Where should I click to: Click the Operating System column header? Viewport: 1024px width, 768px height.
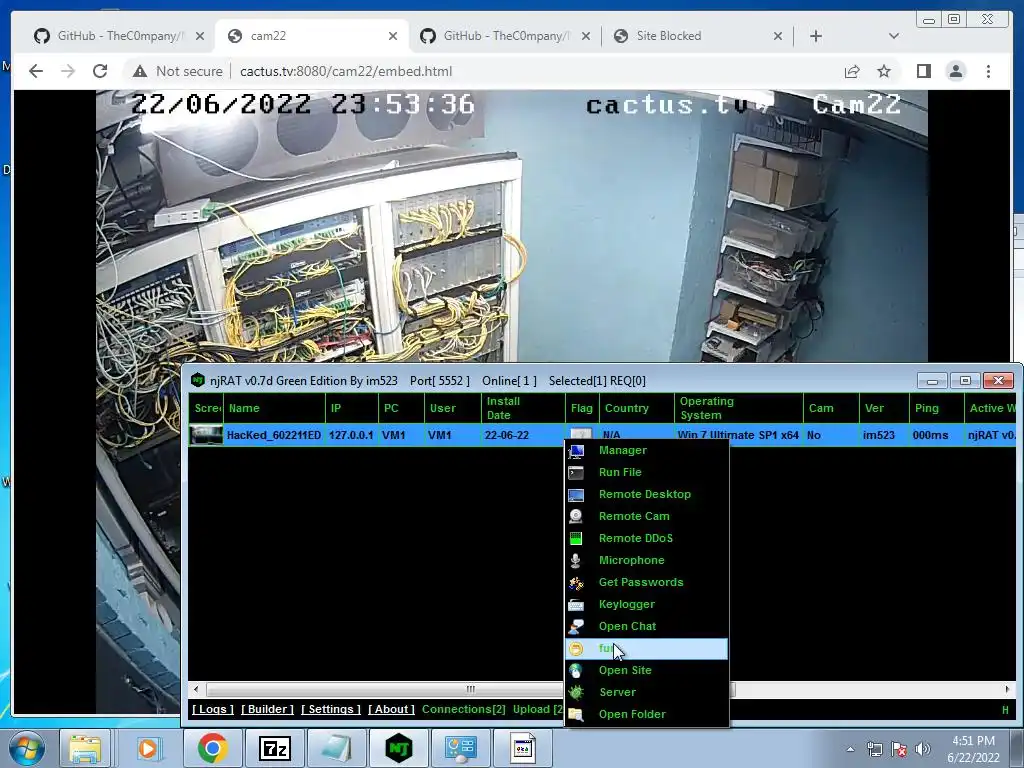[x=738, y=408]
